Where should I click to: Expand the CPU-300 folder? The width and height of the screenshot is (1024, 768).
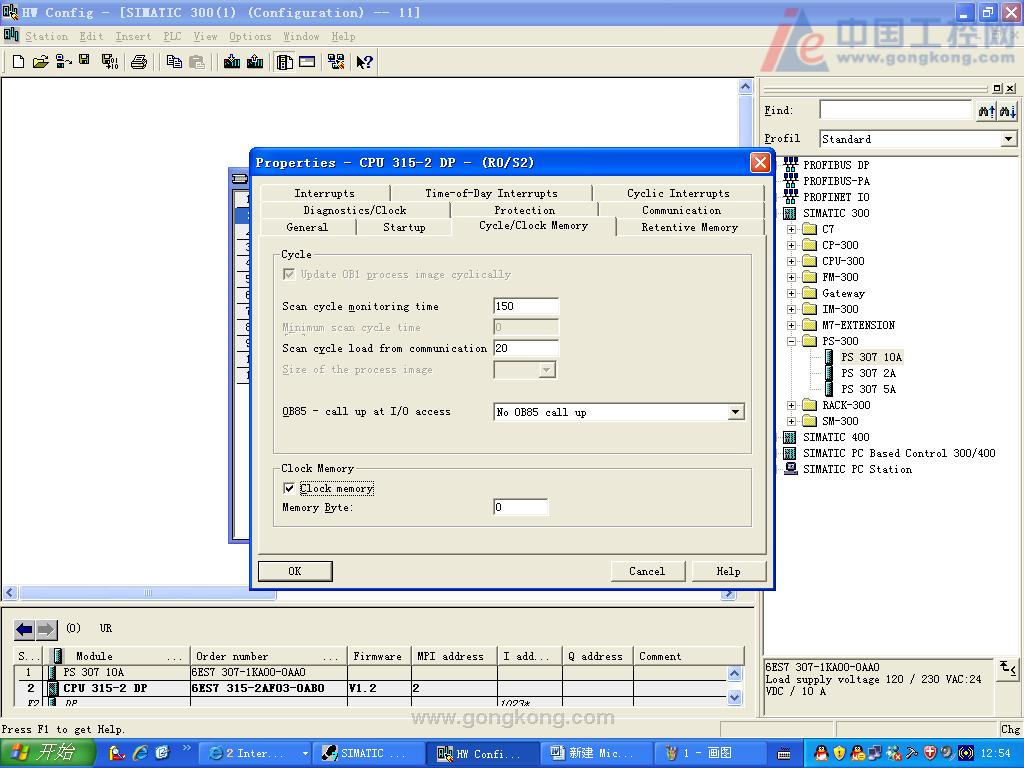coord(792,261)
